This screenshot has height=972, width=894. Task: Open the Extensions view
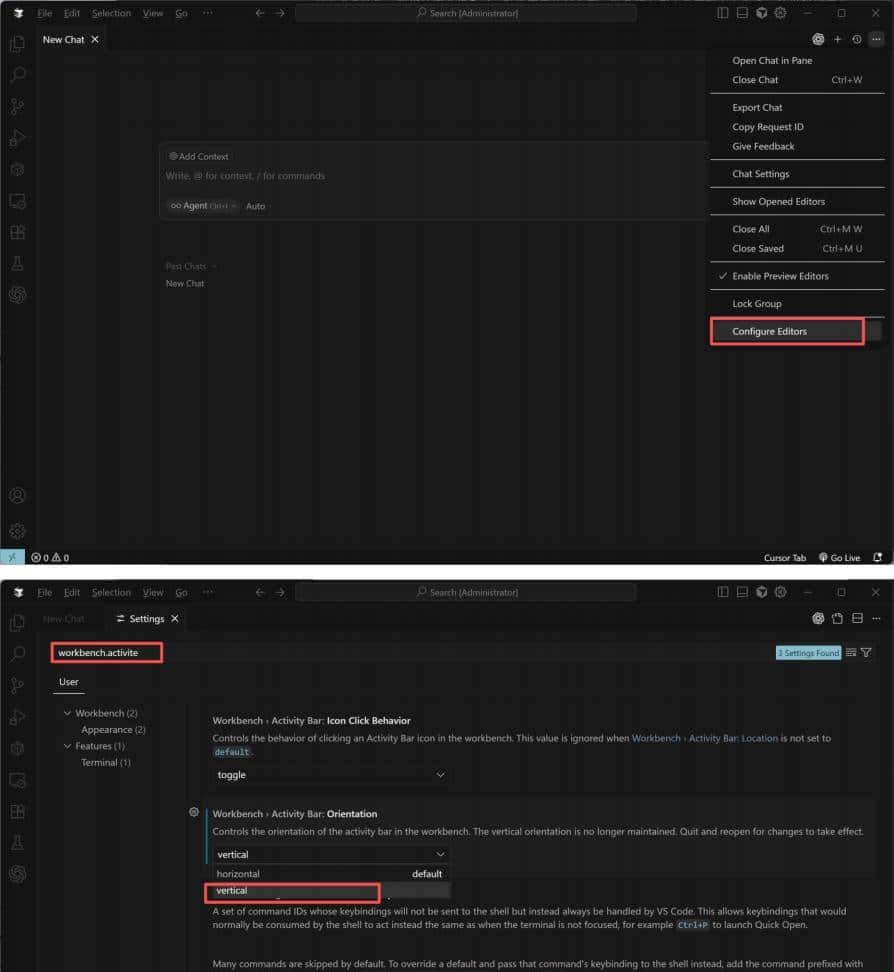coord(15,231)
